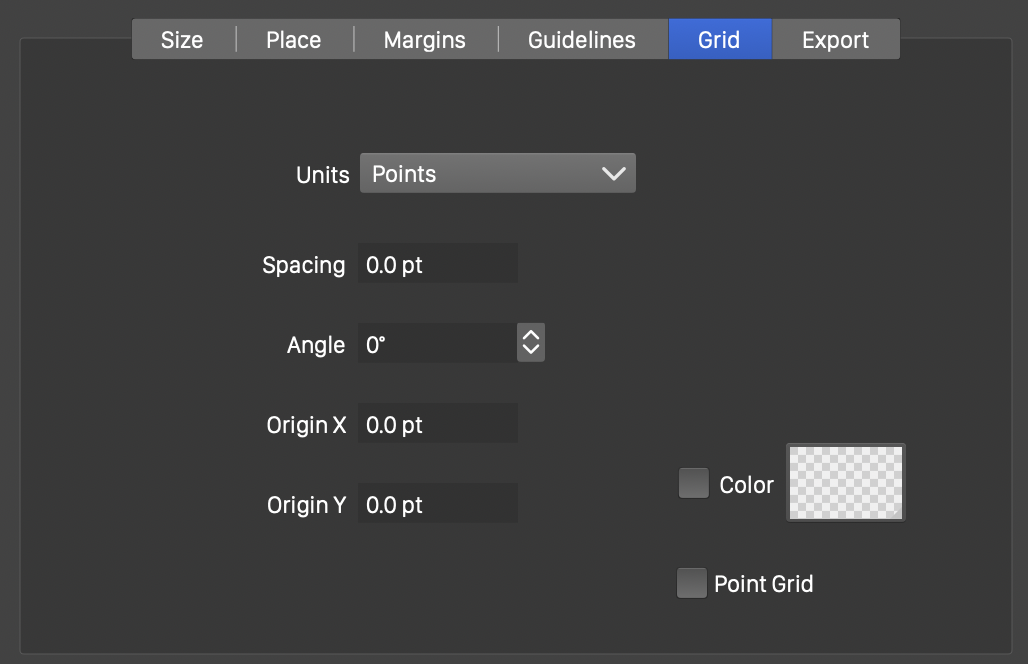1028x664 pixels.
Task: Select the Origin Y input field
Action: [x=438, y=505]
